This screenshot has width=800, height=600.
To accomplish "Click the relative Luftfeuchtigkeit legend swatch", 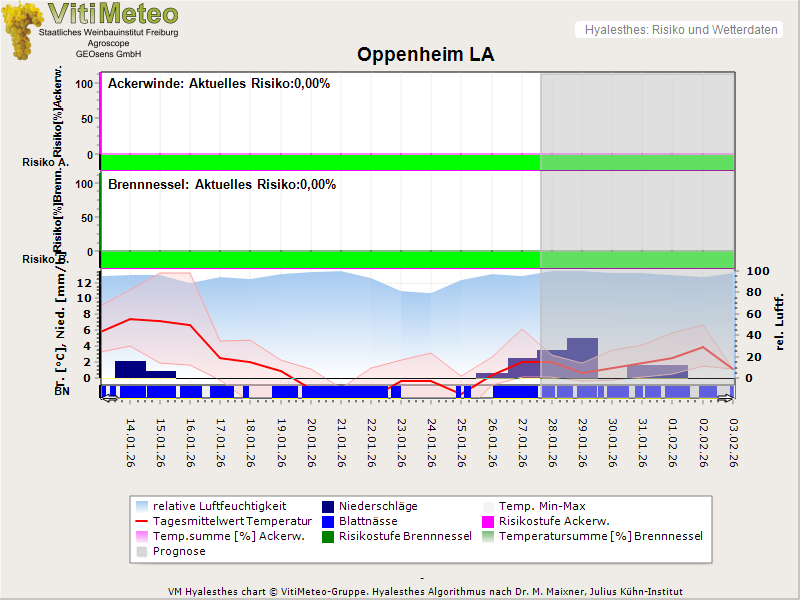I will [143, 506].
